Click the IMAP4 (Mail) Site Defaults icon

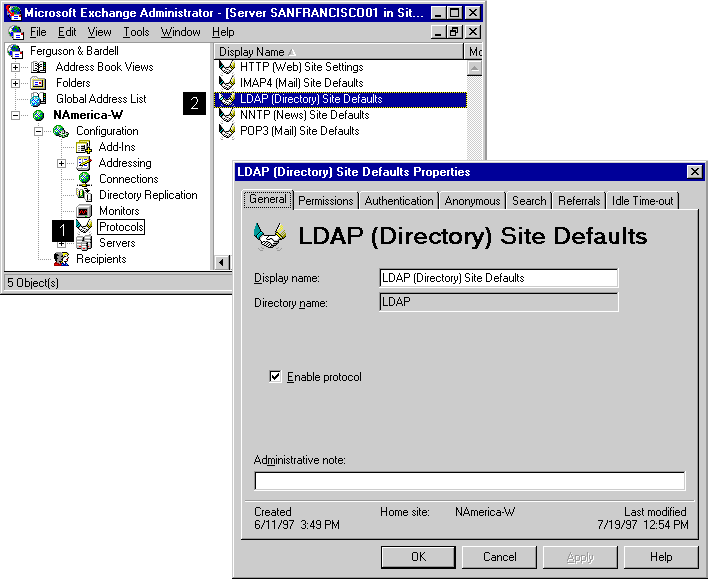click(227, 83)
